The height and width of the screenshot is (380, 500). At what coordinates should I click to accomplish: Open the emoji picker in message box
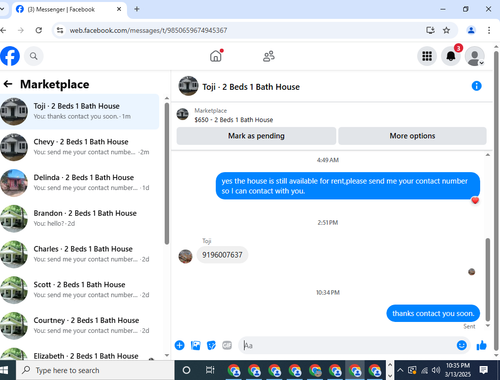tap(462, 345)
